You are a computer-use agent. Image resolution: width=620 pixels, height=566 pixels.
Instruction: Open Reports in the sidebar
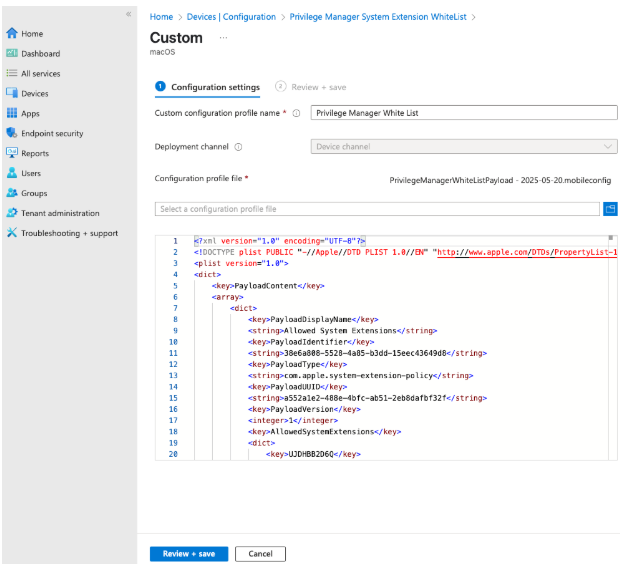(x=35, y=153)
